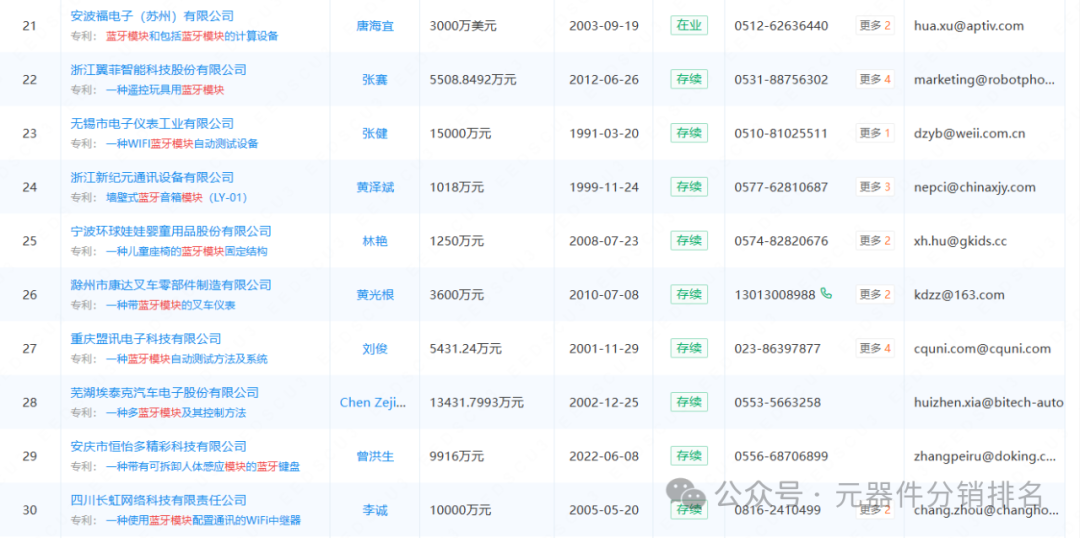The image size is (1080, 538).
Task: Open company 无锡市电子仪表工业有限公司
Action: (152, 123)
